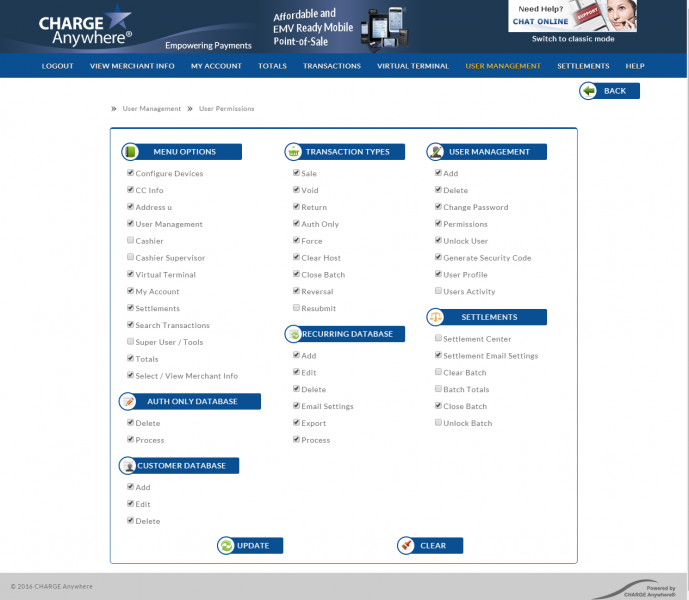Select User Management in navigation bar
The height and width of the screenshot is (600, 689).
[x=503, y=66]
